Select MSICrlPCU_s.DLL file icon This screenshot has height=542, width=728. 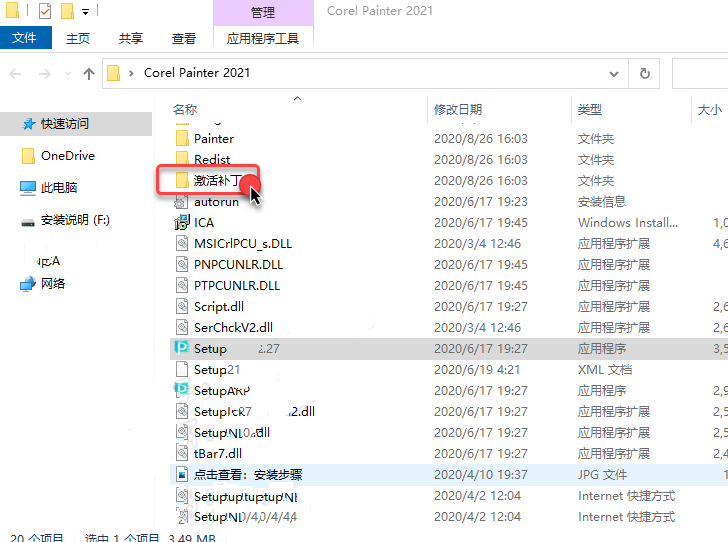point(182,243)
